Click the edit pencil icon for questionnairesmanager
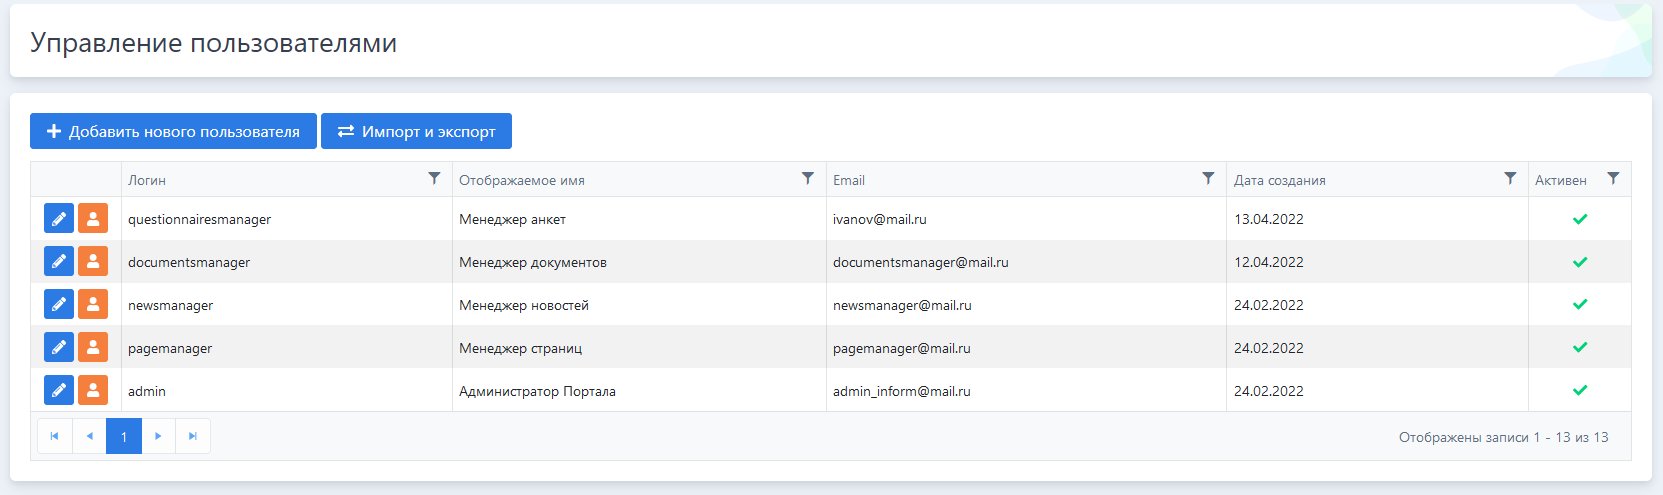The height and width of the screenshot is (495, 1663). click(x=59, y=218)
